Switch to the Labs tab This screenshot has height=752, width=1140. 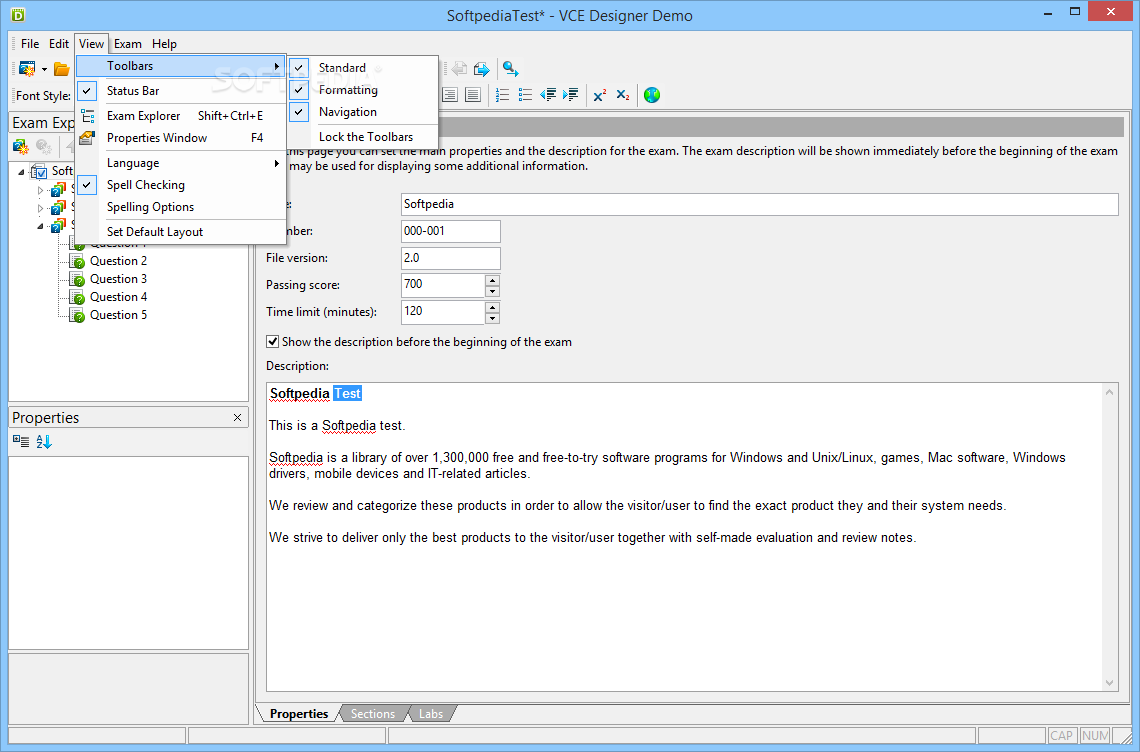point(431,714)
